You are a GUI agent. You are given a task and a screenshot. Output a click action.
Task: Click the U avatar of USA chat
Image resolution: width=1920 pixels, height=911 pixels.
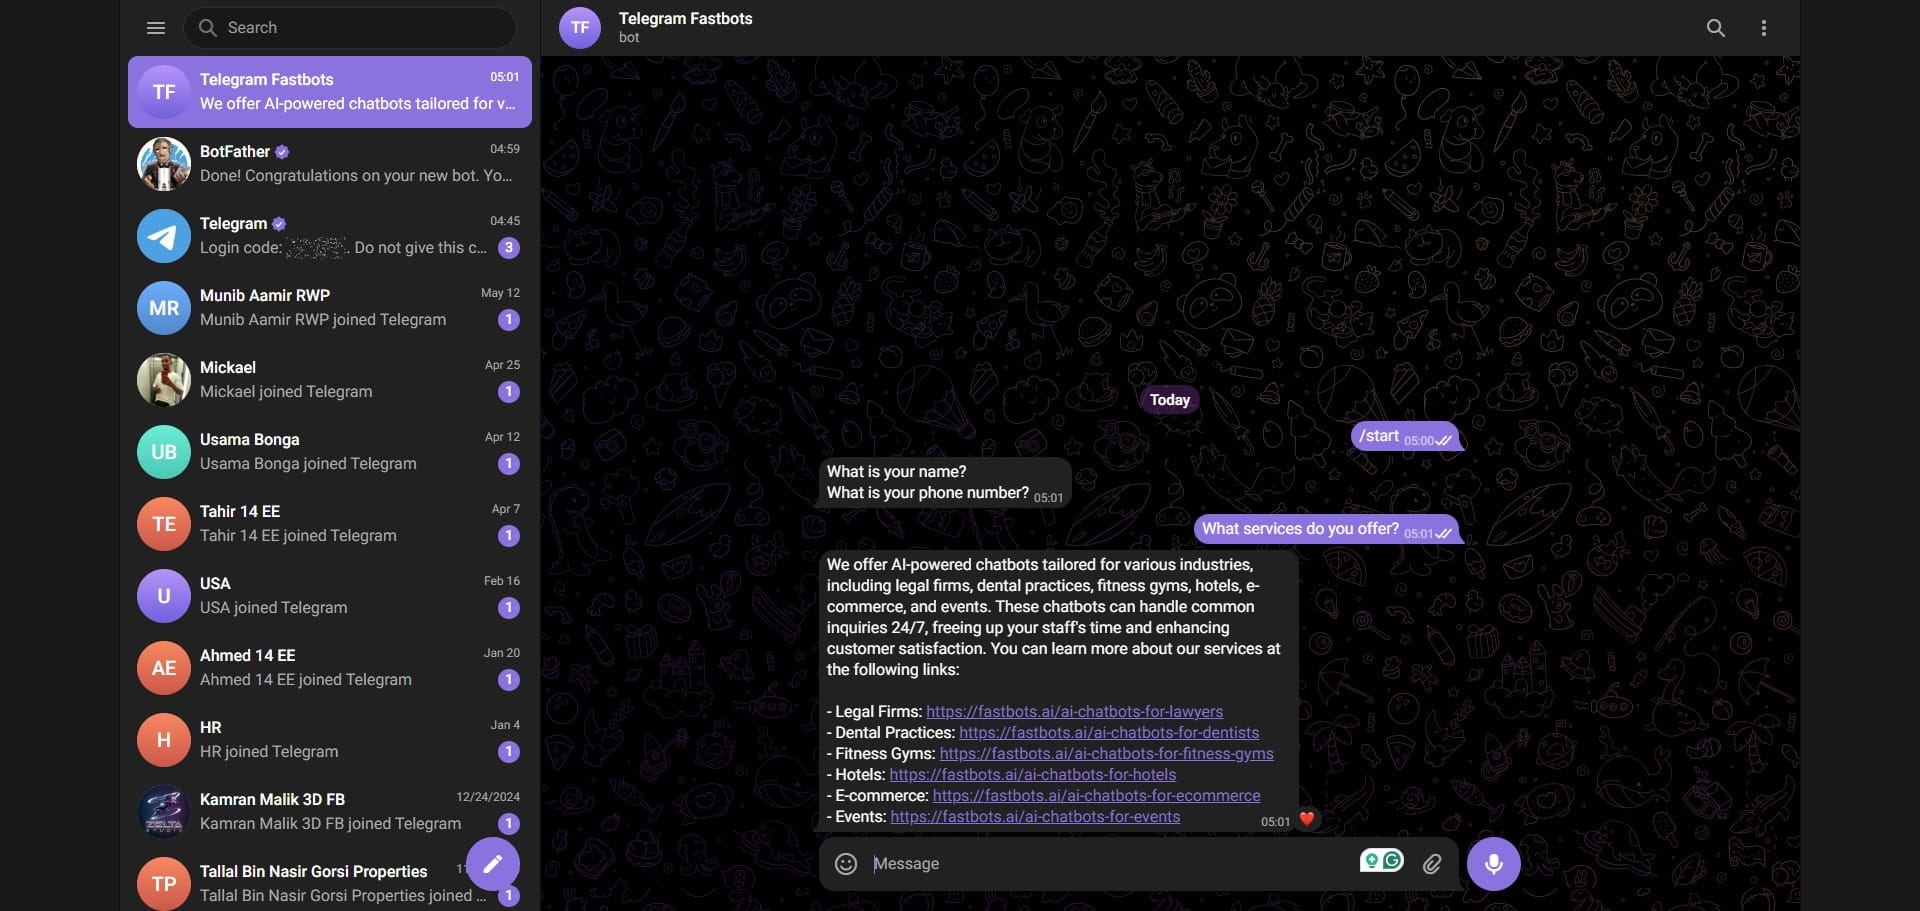(x=164, y=596)
